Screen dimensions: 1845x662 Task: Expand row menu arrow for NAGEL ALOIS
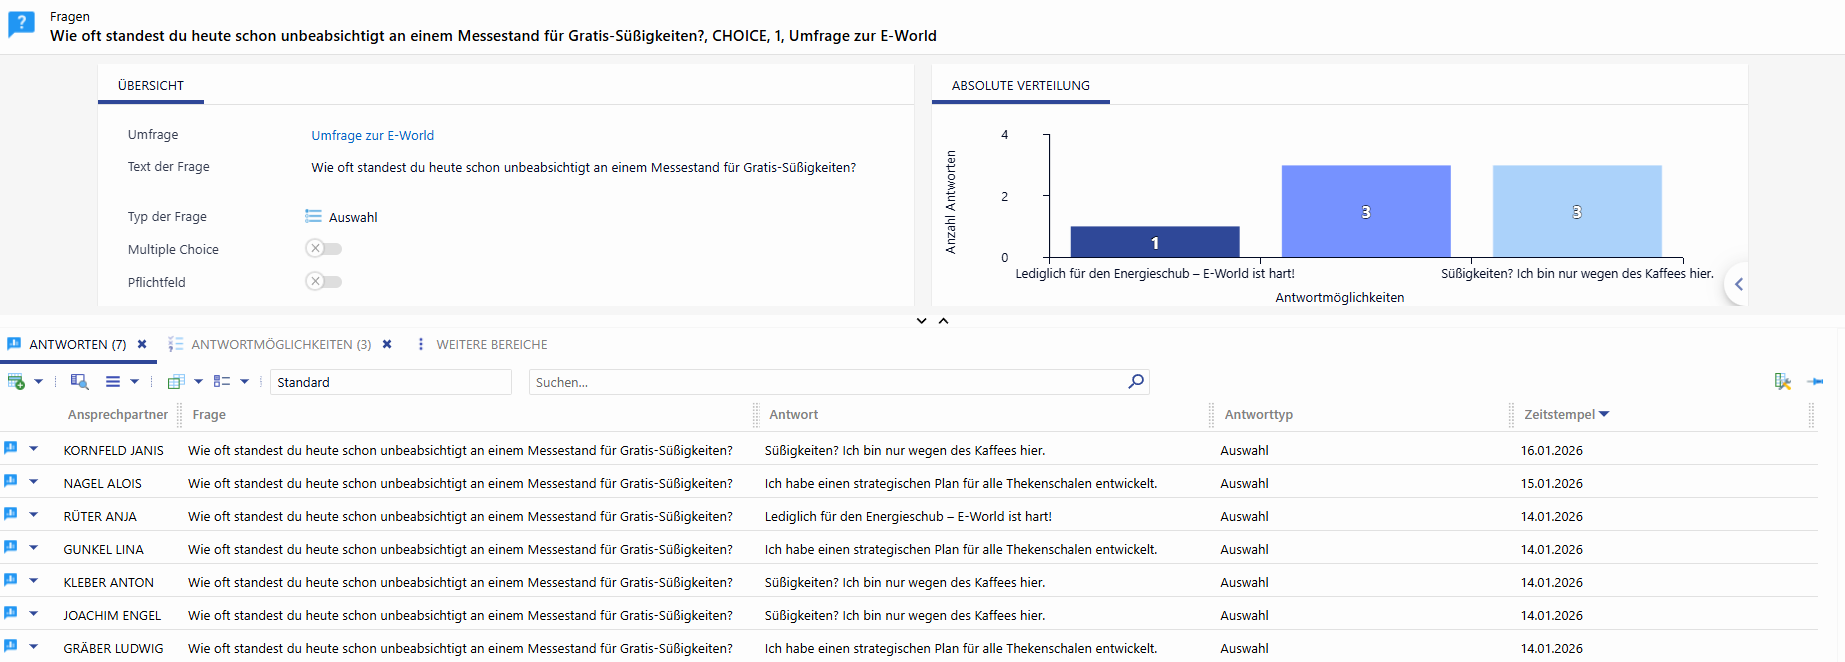pyautogui.click(x=34, y=482)
